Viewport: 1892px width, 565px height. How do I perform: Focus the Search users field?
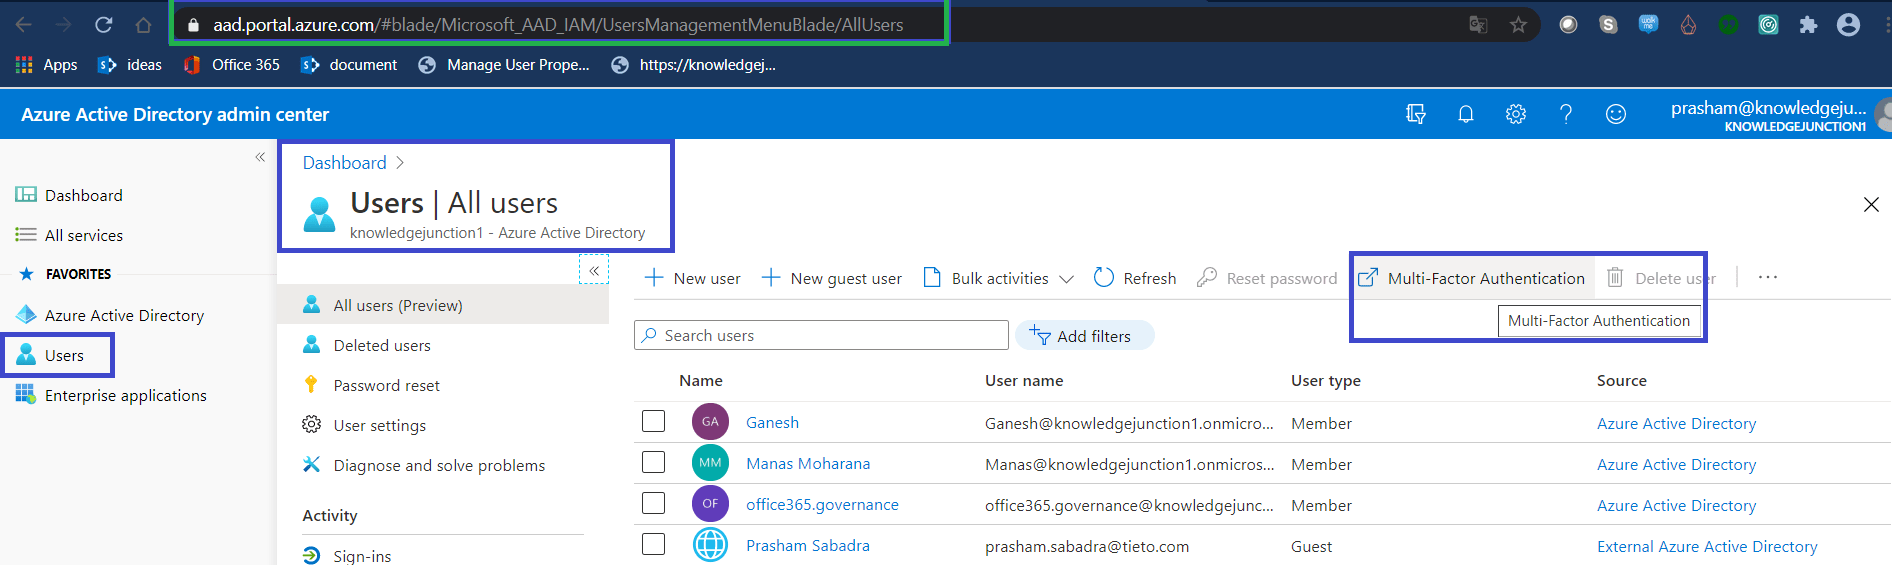tap(821, 335)
